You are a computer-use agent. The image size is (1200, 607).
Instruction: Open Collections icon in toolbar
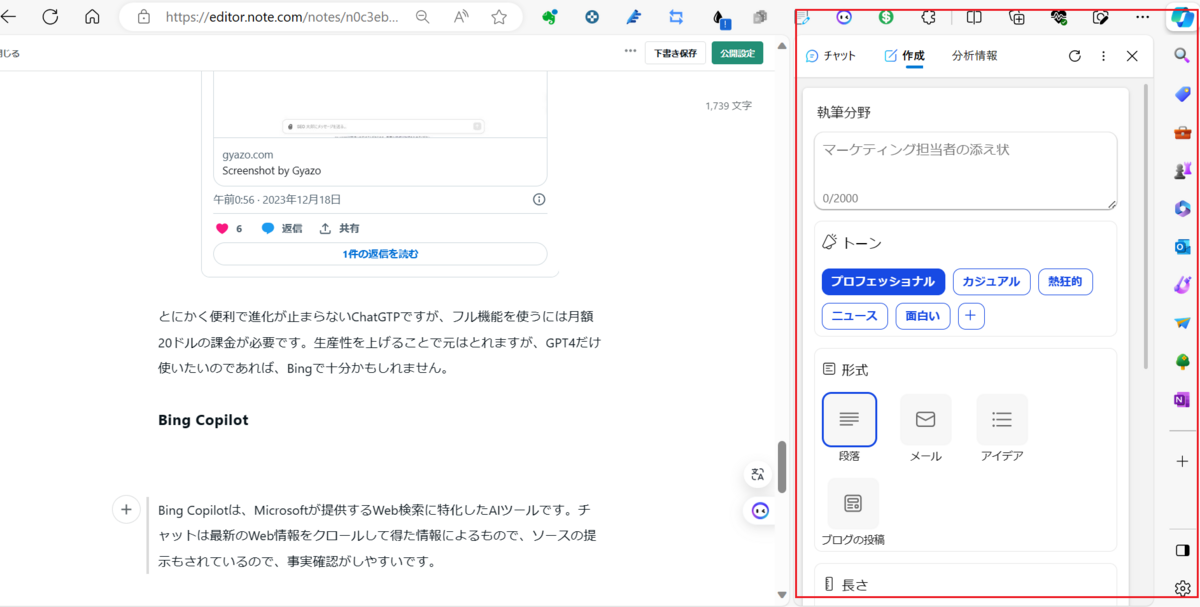[1017, 17]
